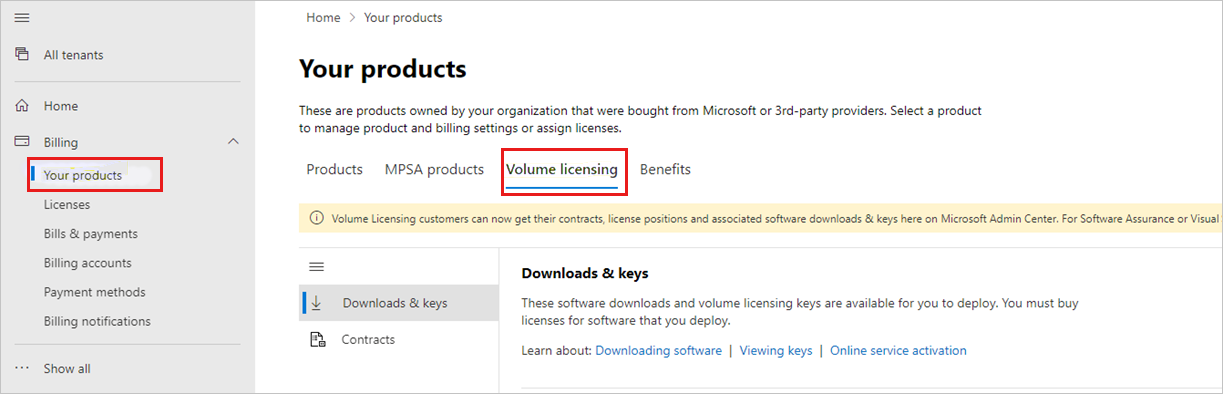Open the Viewing keys link
1223x394 pixels.
point(776,350)
